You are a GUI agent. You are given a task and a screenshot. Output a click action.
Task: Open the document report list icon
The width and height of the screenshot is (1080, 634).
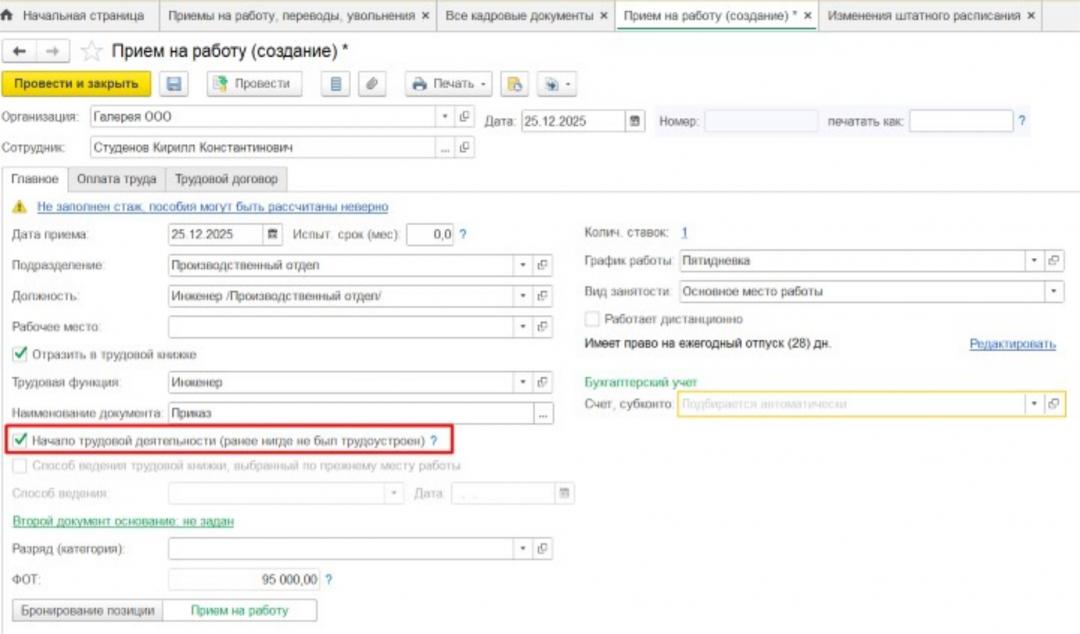tap(335, 84)
